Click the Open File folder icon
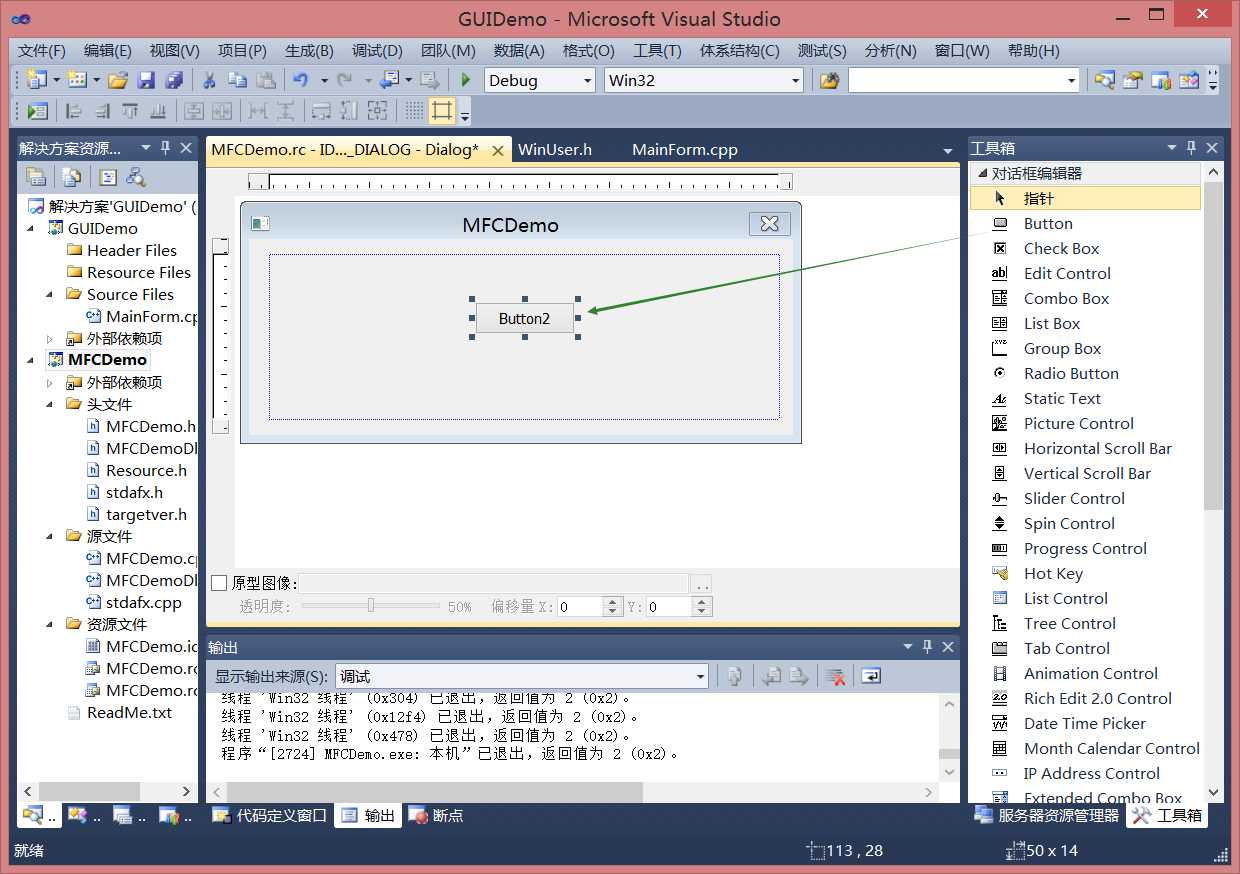Screen dimensions: 1240x874 [x=118, y=80]
